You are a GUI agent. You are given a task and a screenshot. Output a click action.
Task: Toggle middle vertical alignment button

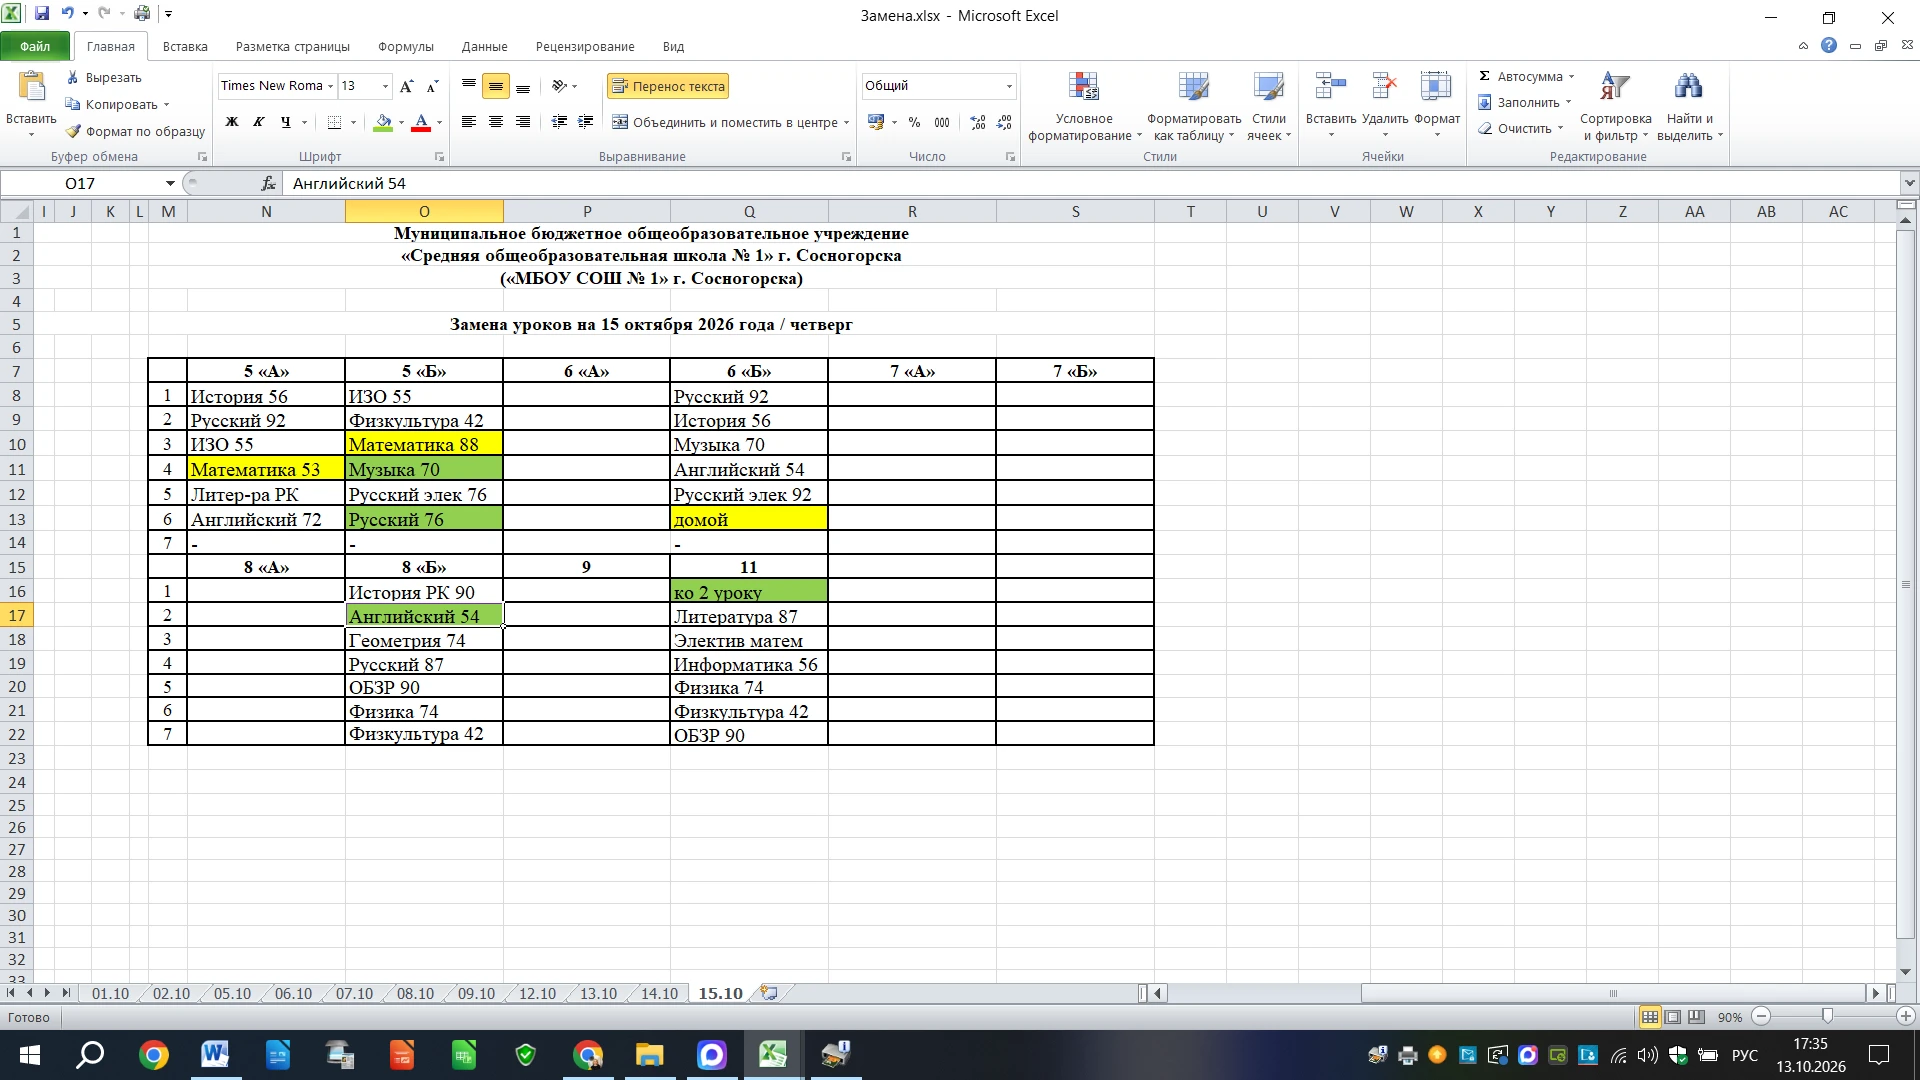tap(495, 86)
